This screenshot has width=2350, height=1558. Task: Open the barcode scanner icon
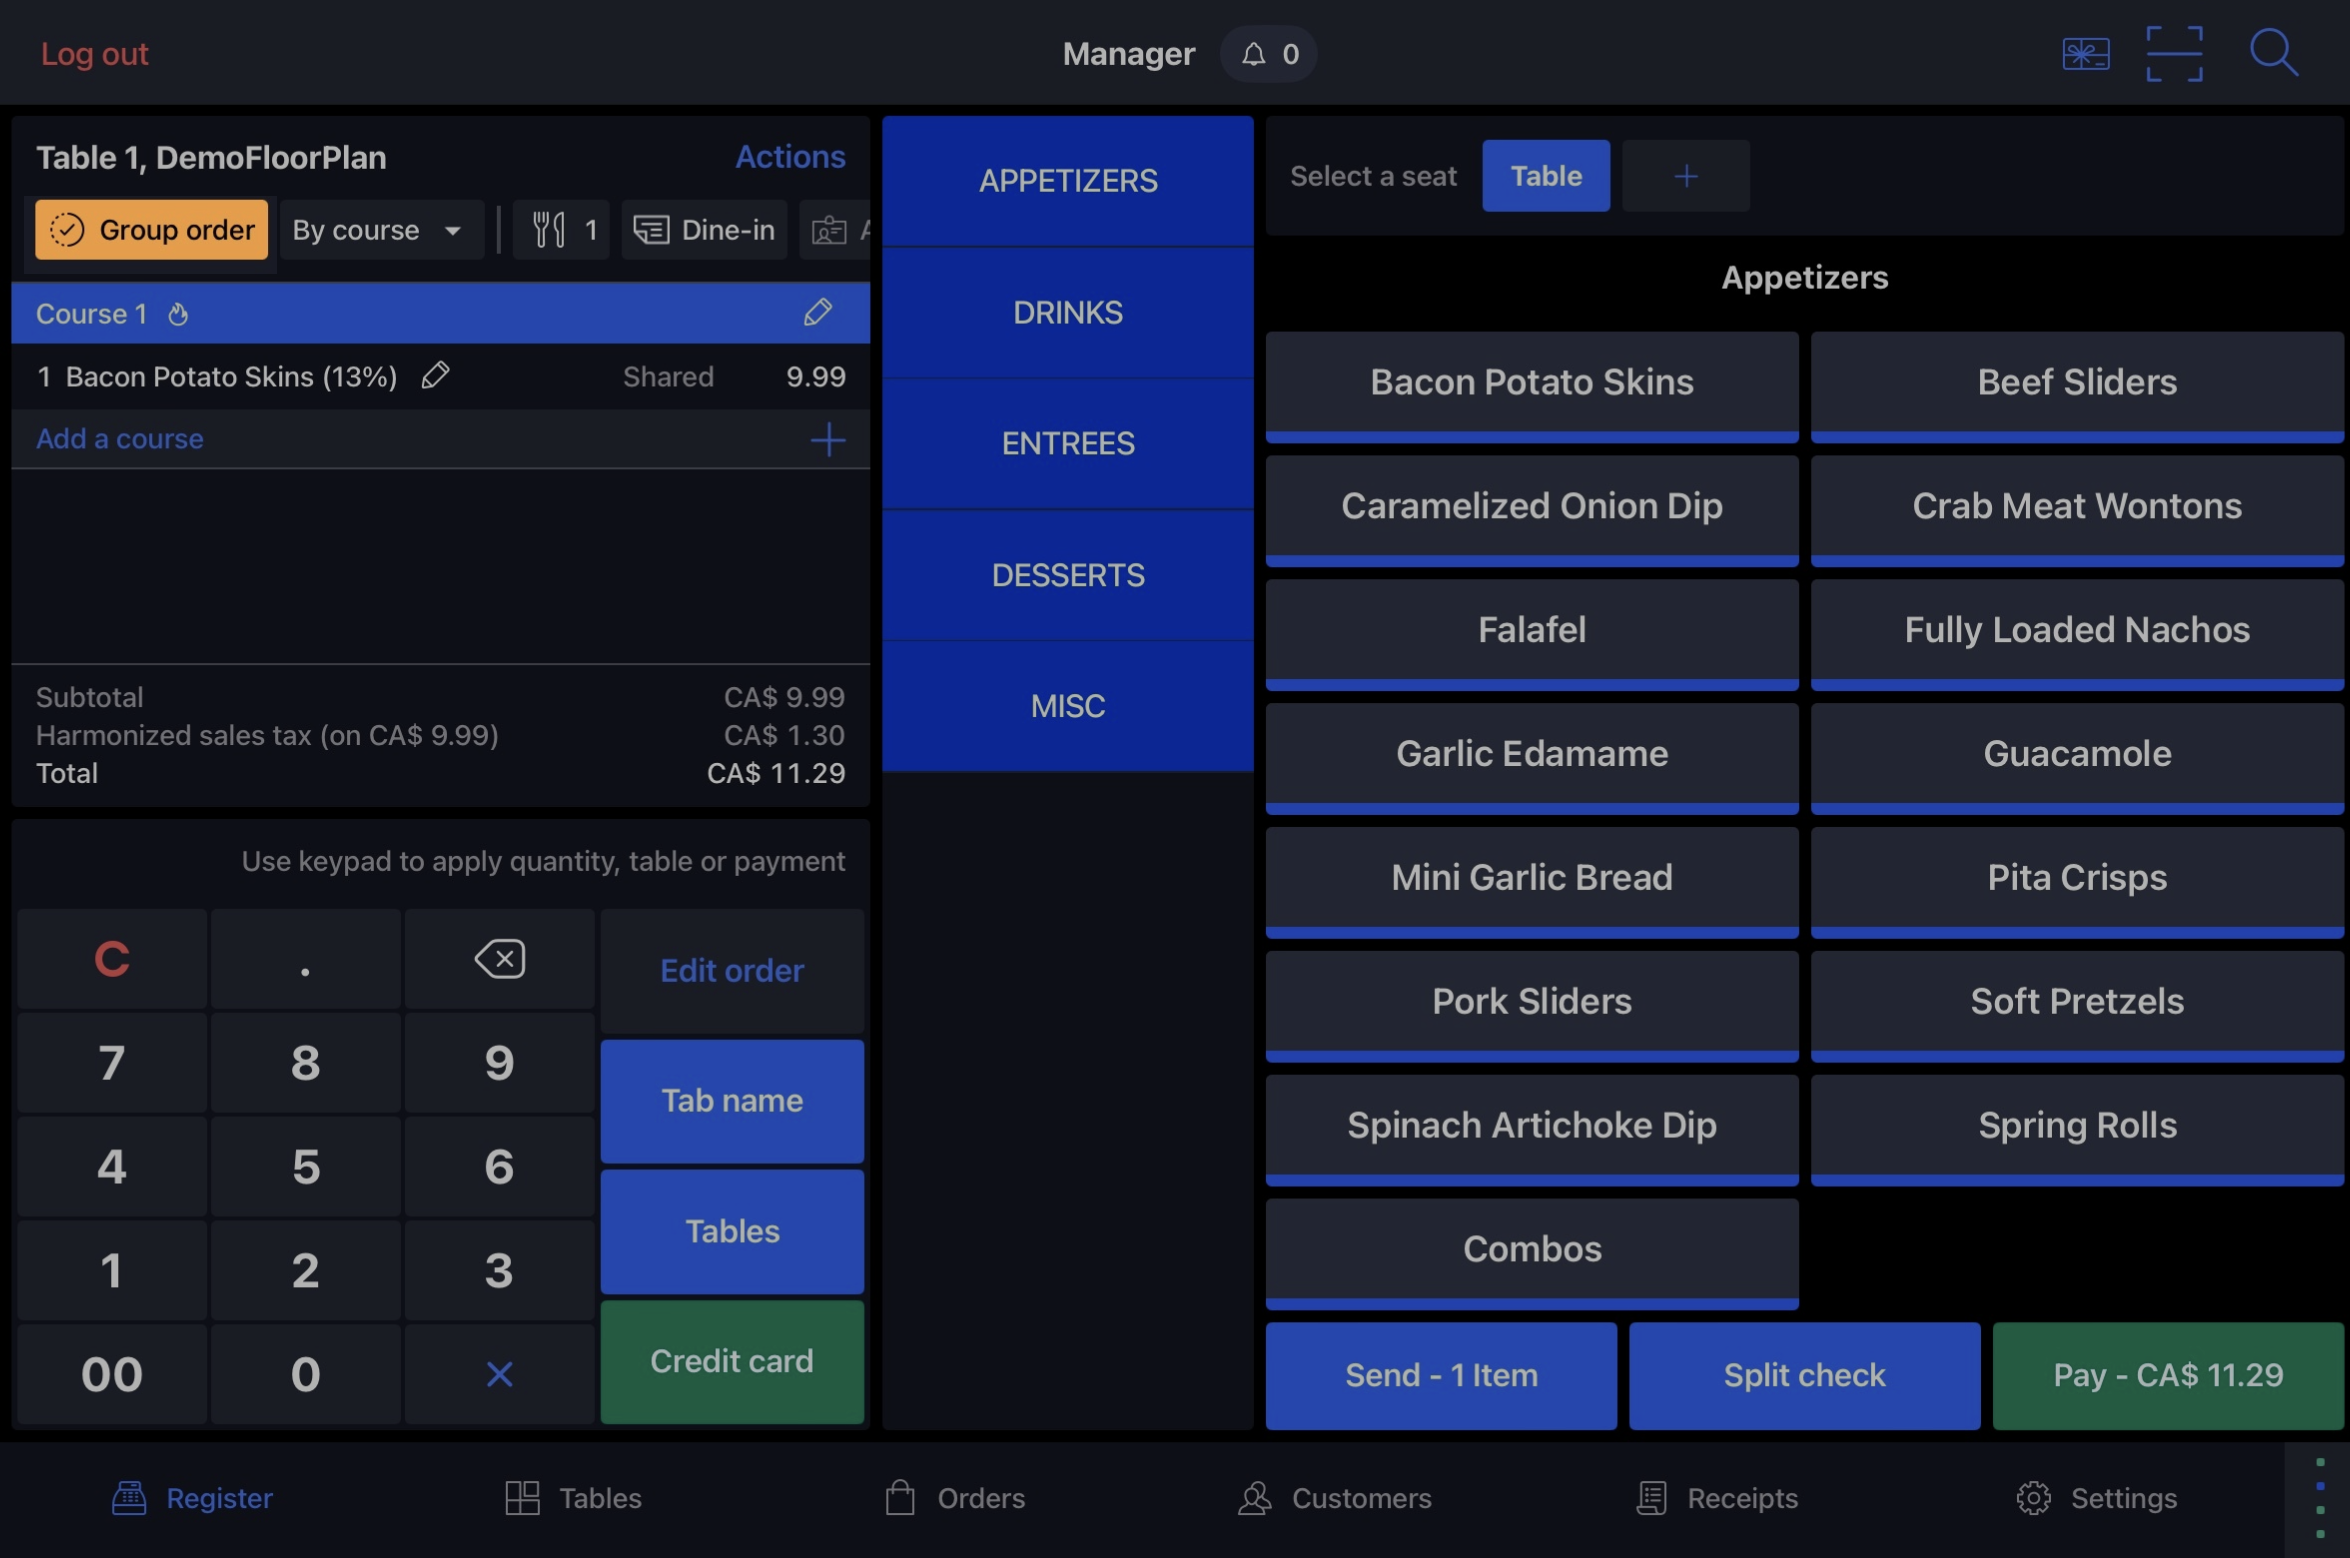(x=2173, y=54)
